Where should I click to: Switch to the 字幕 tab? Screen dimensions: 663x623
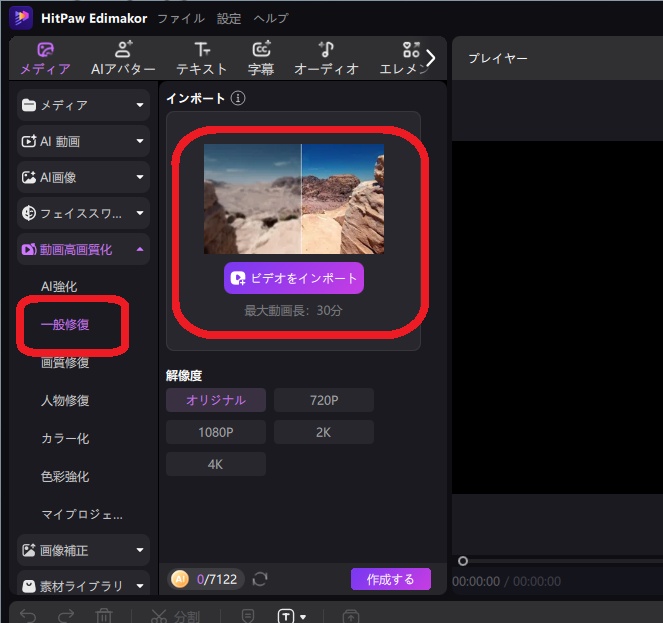pos(261,59)
